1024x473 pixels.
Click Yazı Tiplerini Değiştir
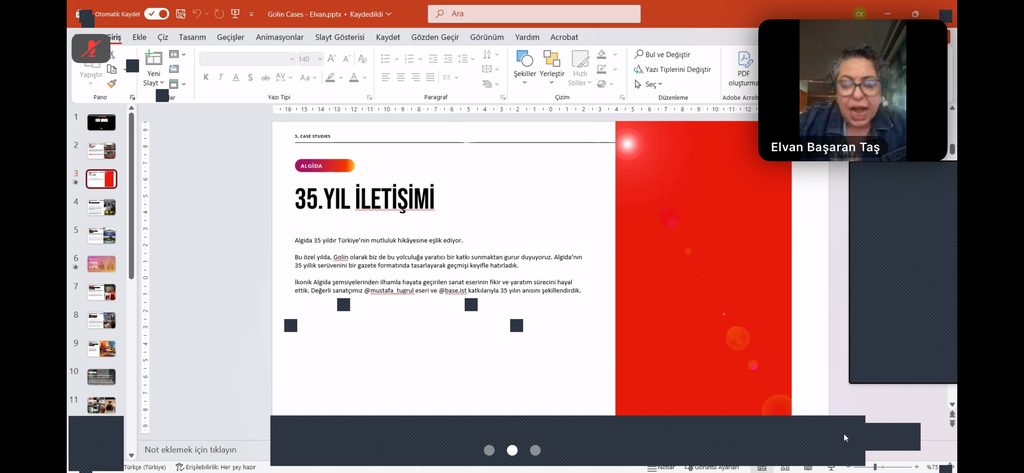pyautogui.click(x=672, y=70)
